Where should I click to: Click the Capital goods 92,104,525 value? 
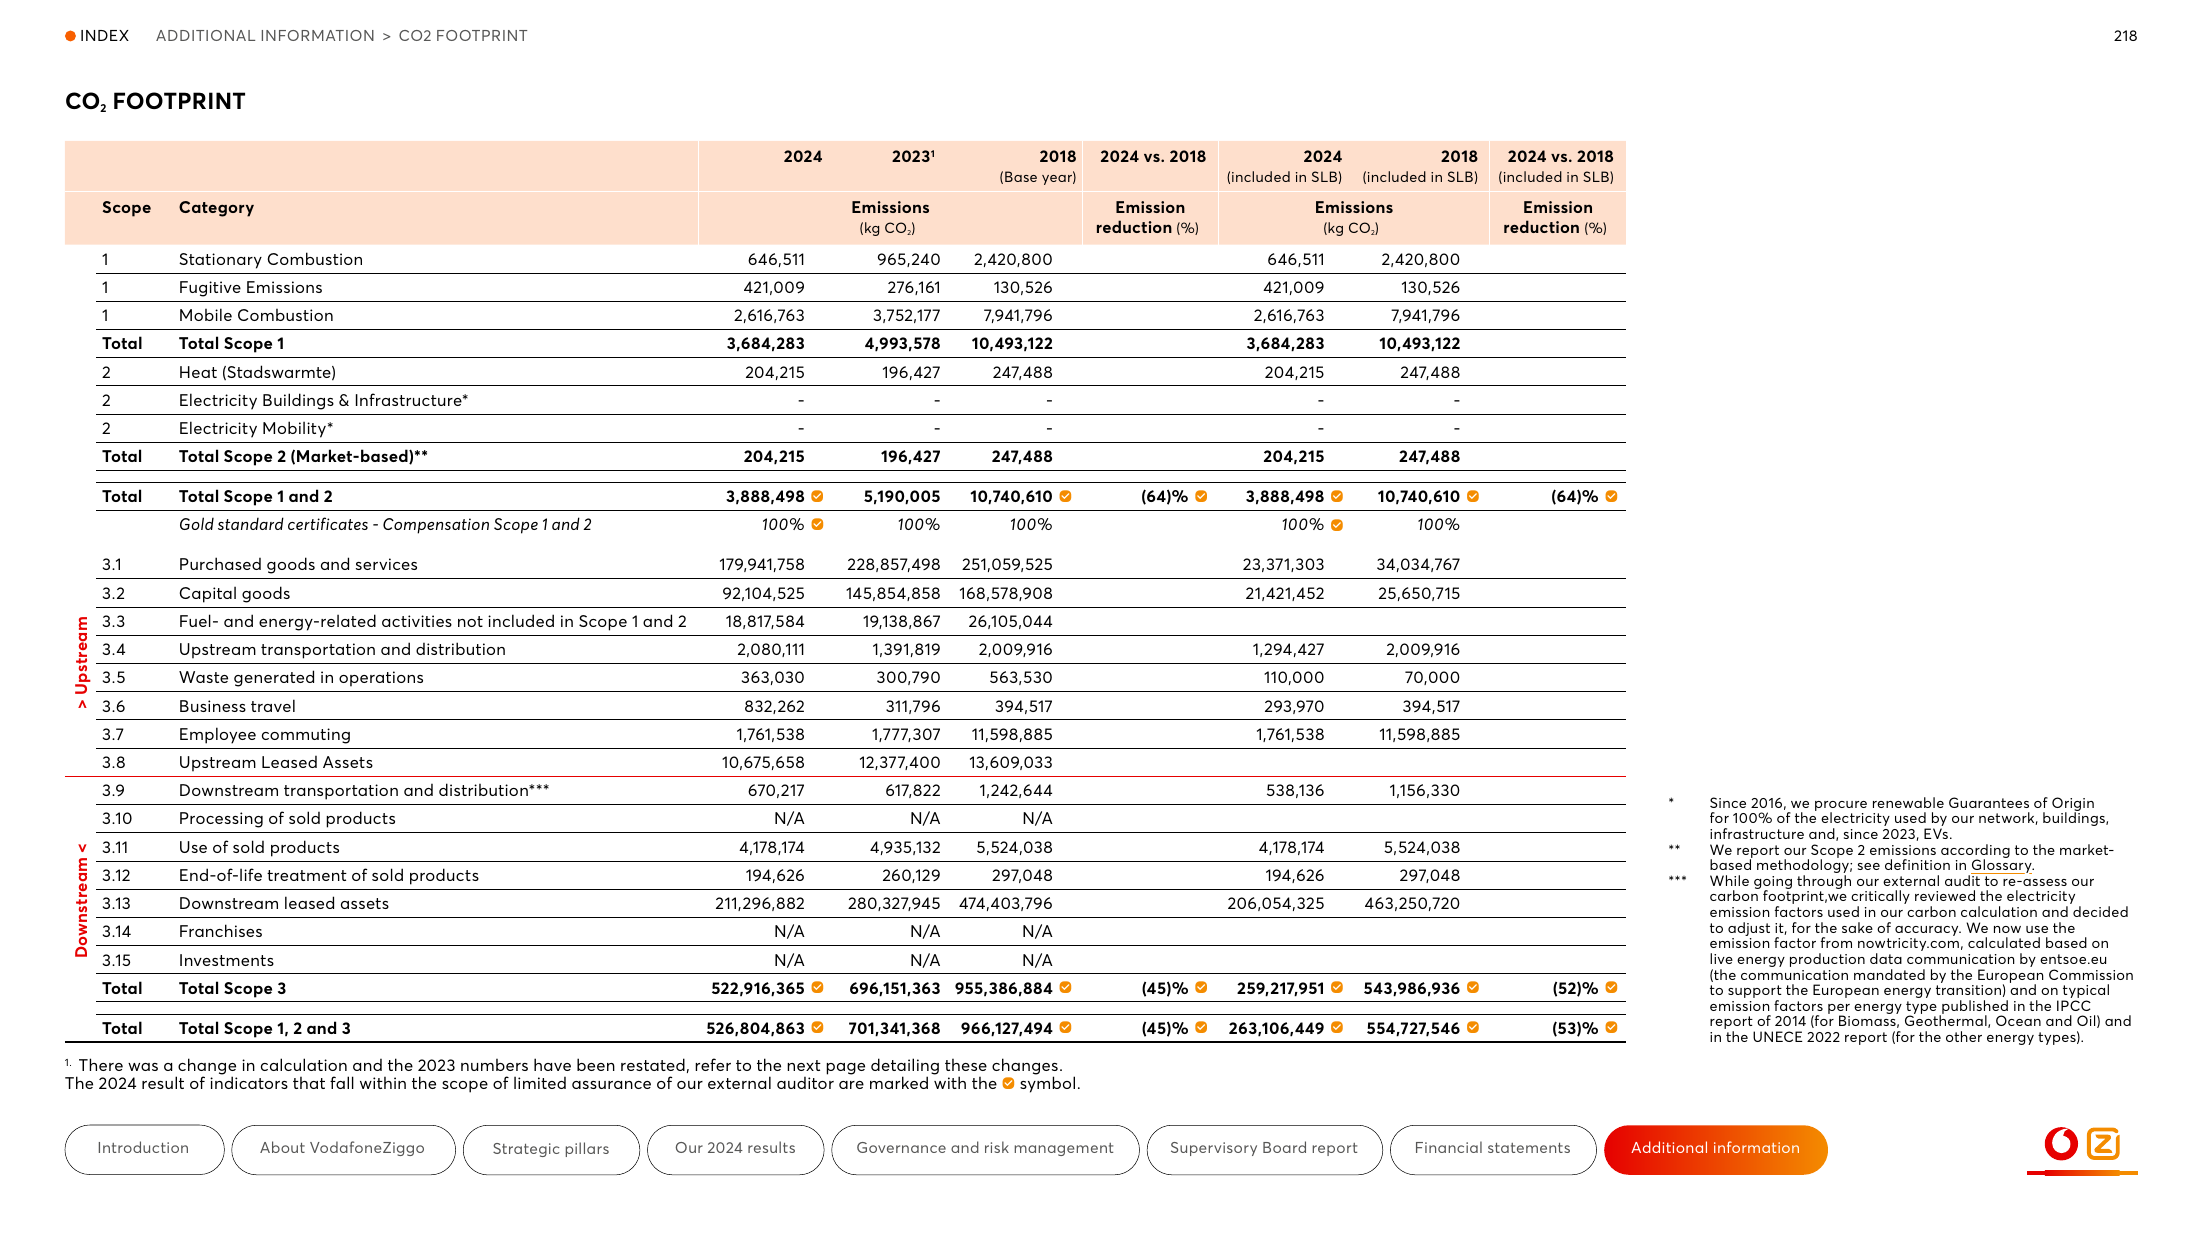pyautogui.click(x=763, y=594)
